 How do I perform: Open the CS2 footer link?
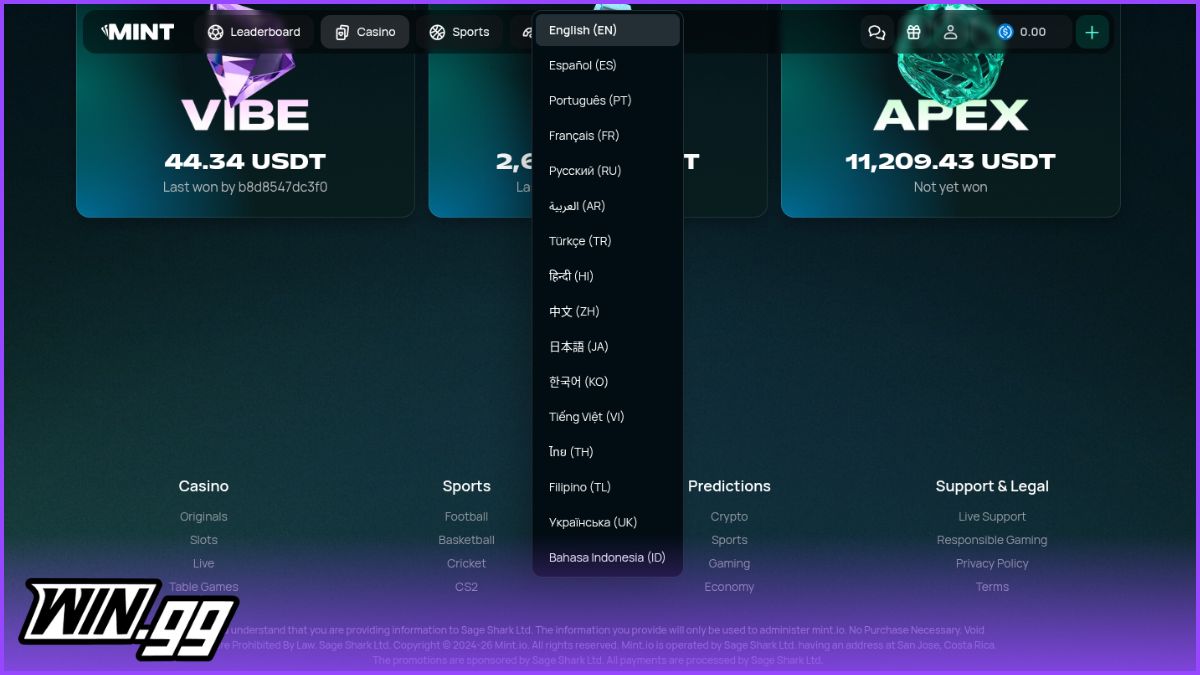tap(466, 587)
